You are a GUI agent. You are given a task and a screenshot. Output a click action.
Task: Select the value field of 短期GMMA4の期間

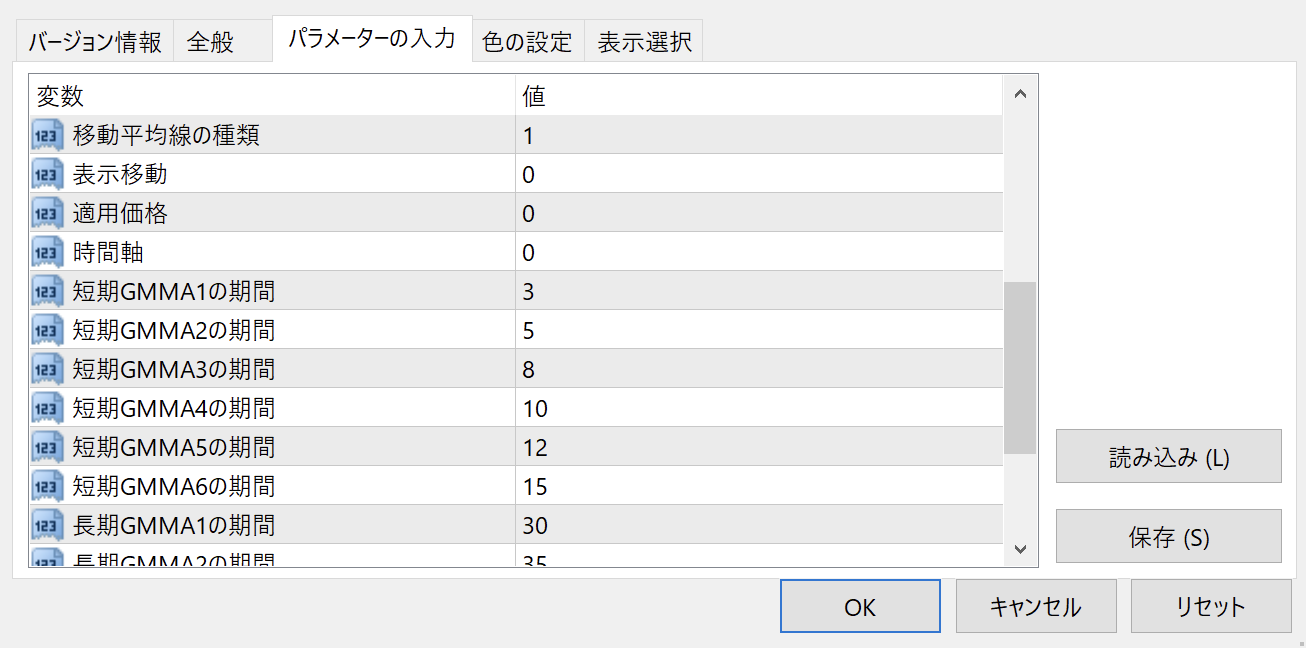point(758,408)
